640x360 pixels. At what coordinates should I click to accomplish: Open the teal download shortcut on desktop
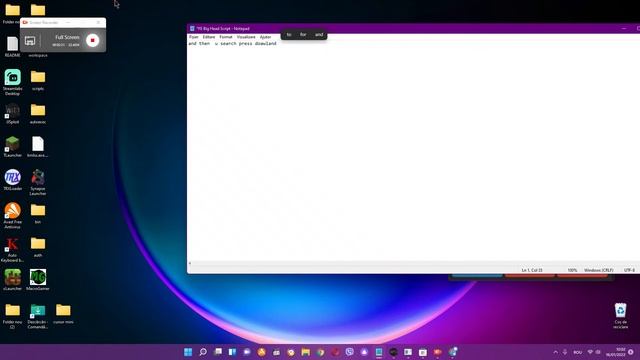(x=38, y=316)
